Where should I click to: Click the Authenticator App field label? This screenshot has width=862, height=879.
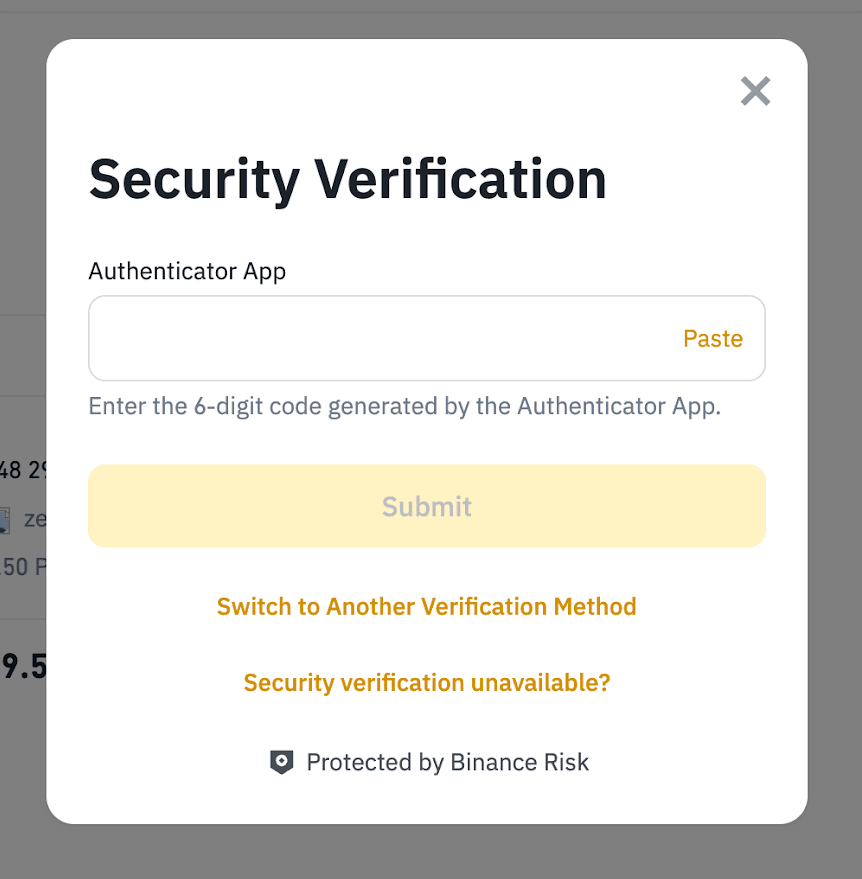click(x=187, y=271)
